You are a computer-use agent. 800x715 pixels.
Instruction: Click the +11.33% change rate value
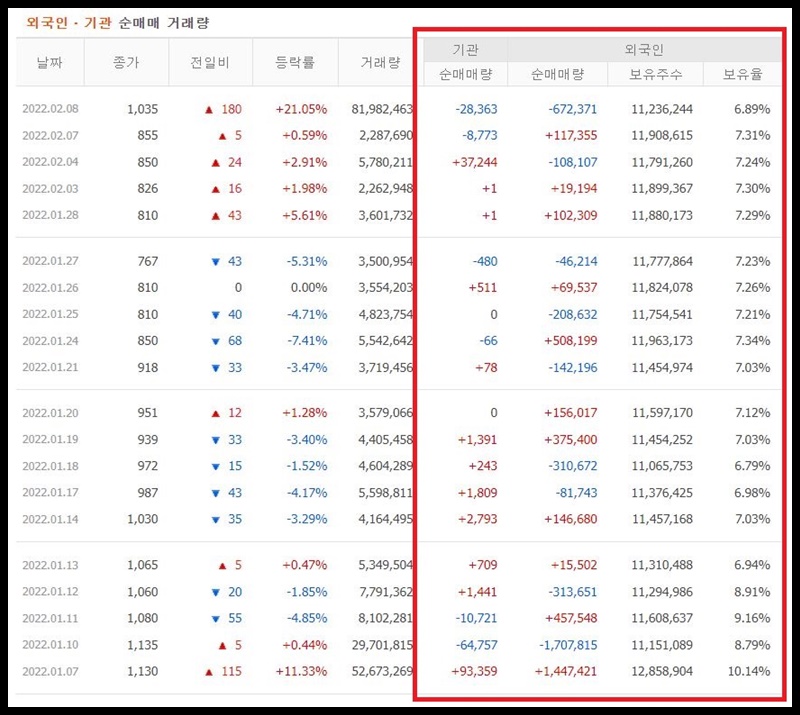(x=301, y=671)
